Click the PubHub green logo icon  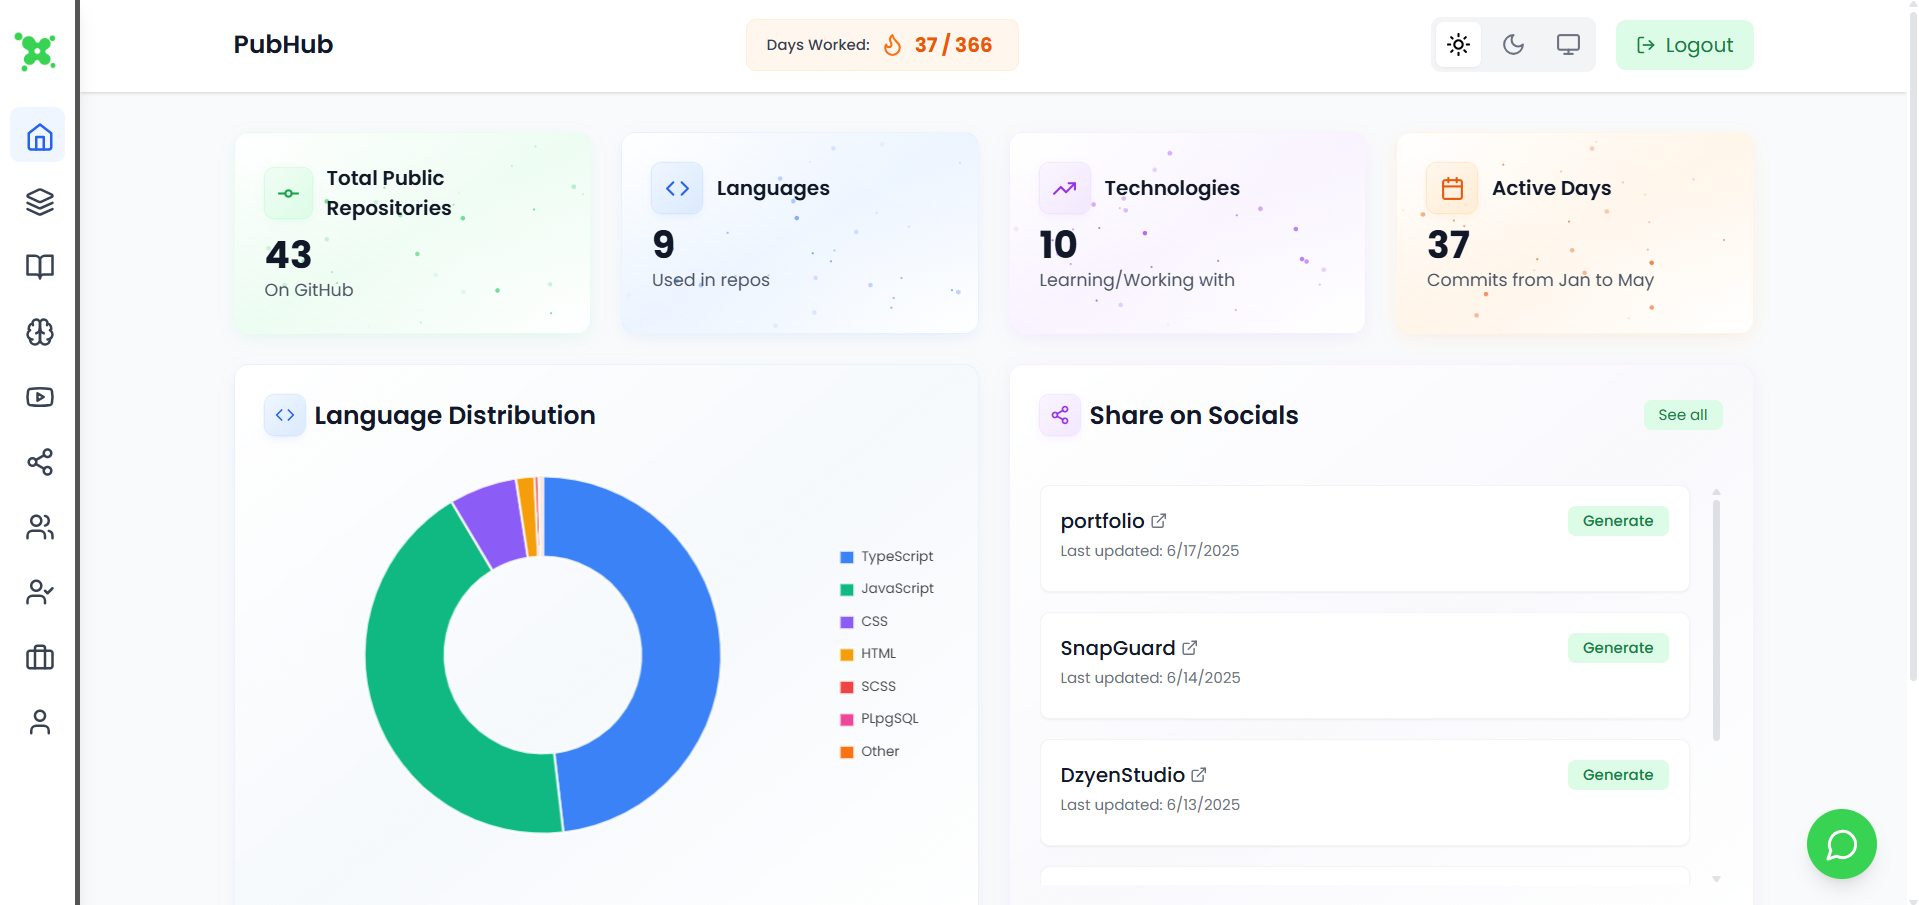36,51
